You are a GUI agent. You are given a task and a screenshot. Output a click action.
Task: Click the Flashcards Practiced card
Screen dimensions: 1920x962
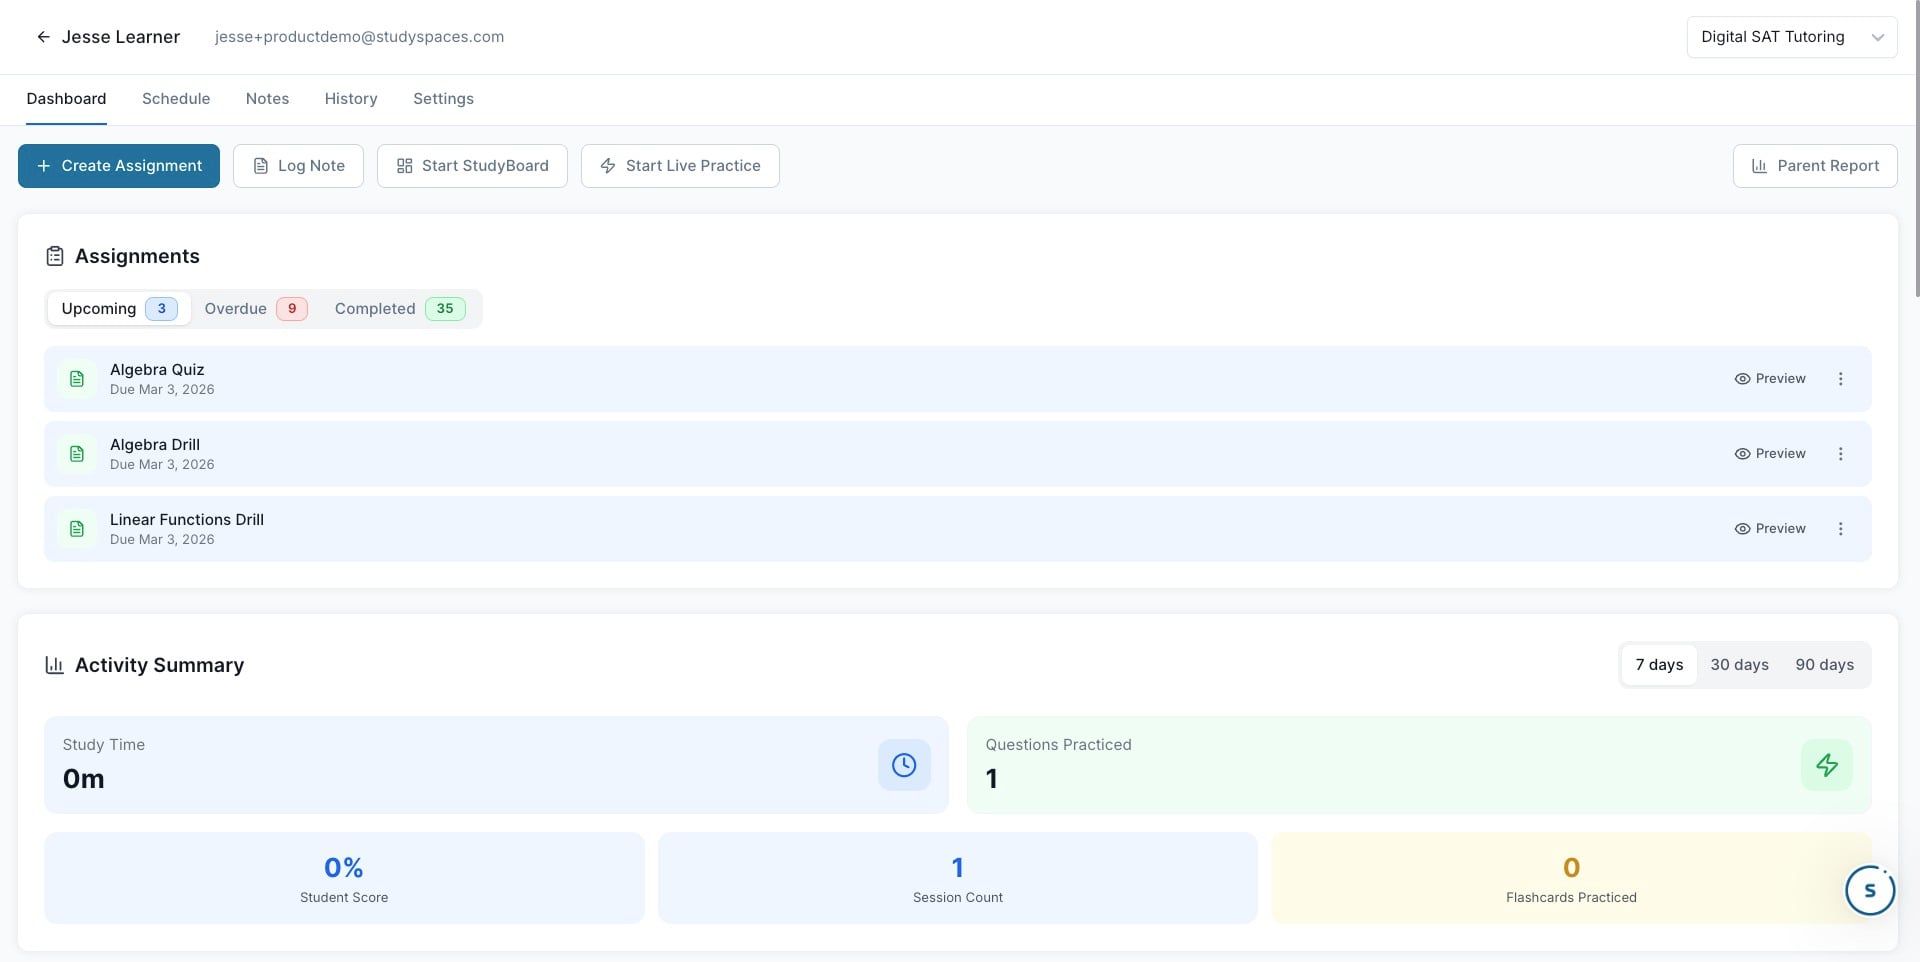tap(1571, 878)
